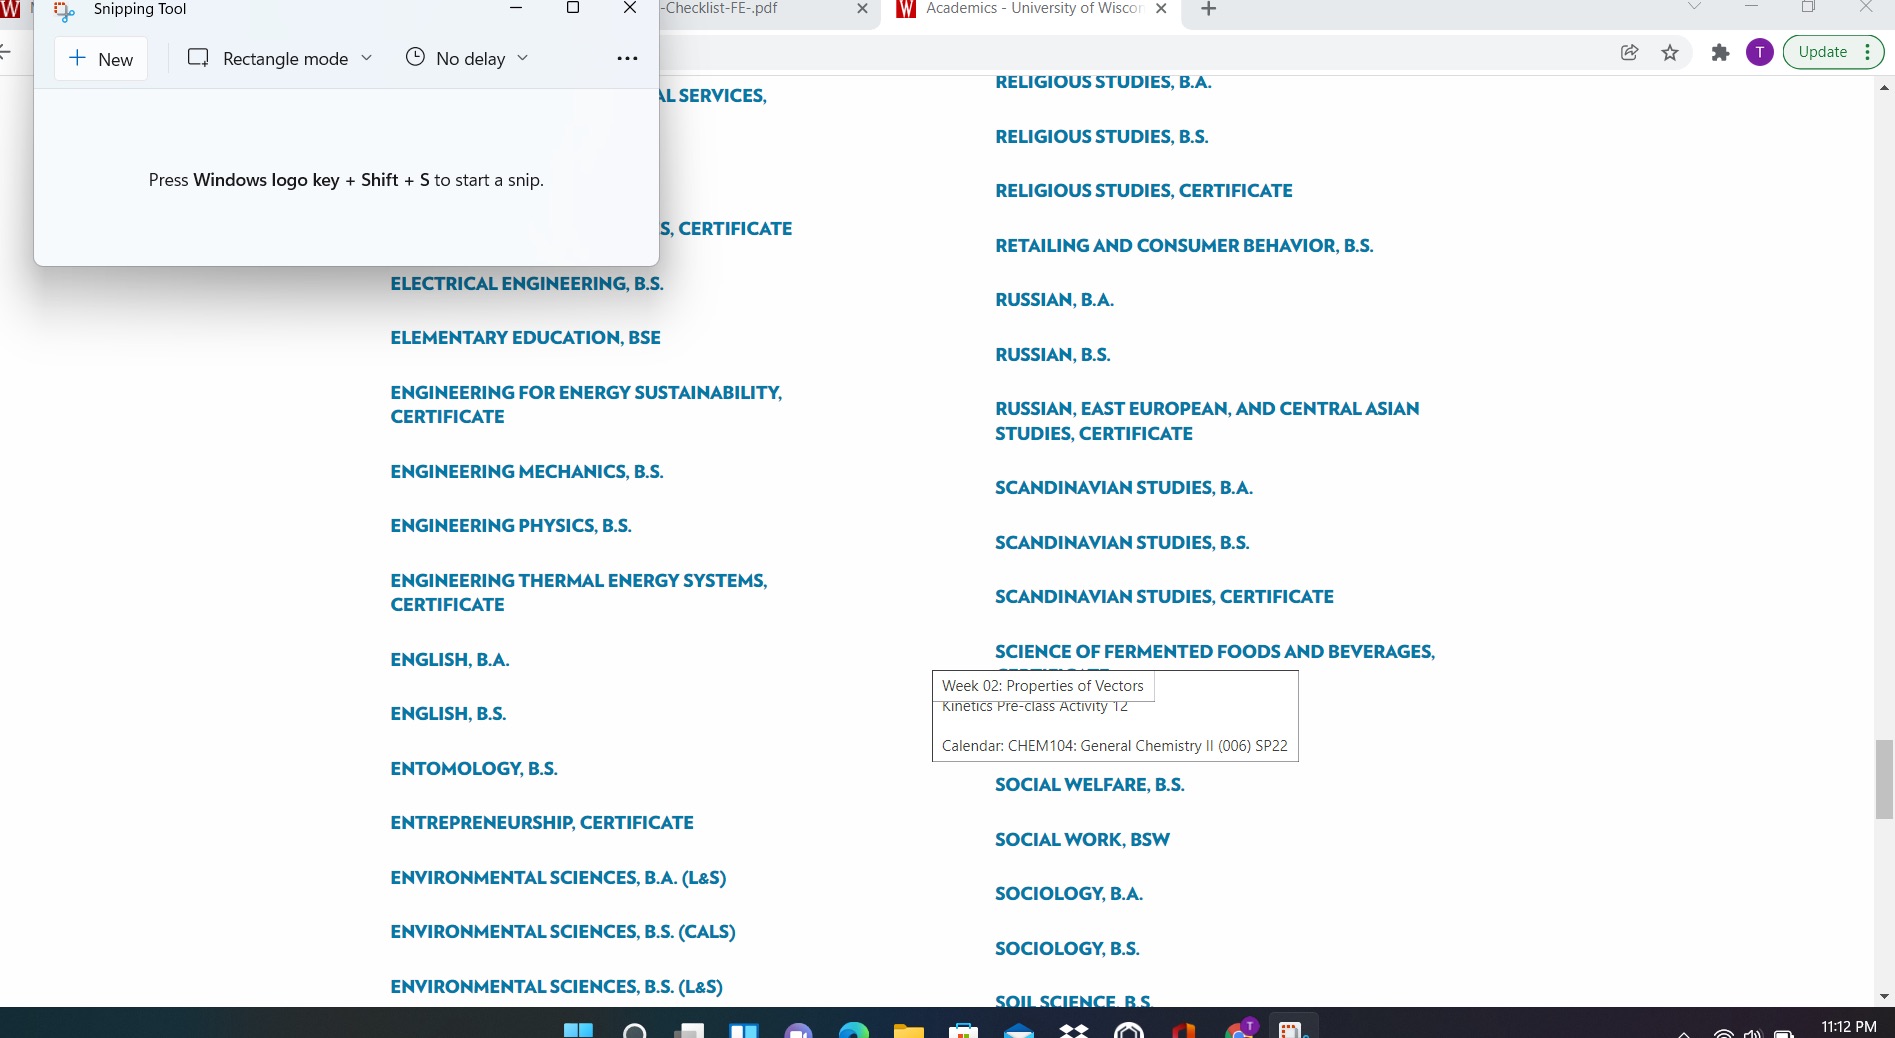Open the tab search chevron dropdown
Screen dimensions: 1895x1038
coord(1694,7)
